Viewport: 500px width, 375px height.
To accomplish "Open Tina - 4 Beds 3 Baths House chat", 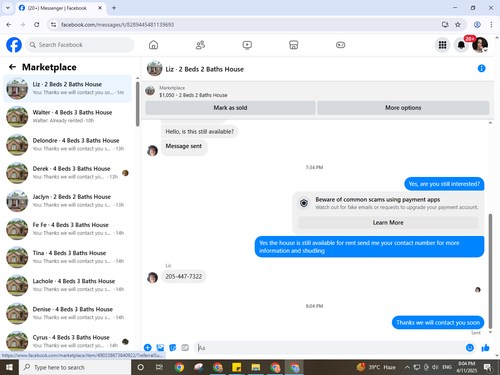I will coord(67,257).
